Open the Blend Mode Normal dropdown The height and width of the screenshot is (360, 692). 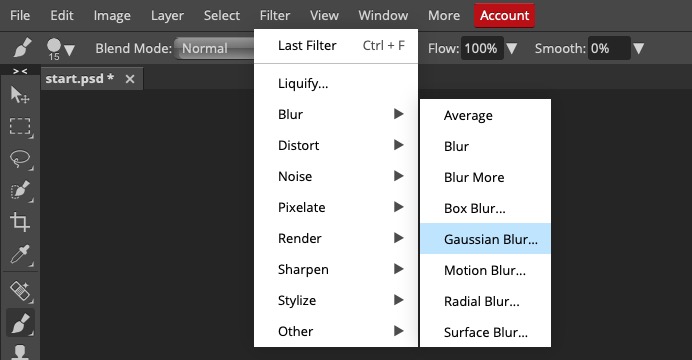click(215, 48)
